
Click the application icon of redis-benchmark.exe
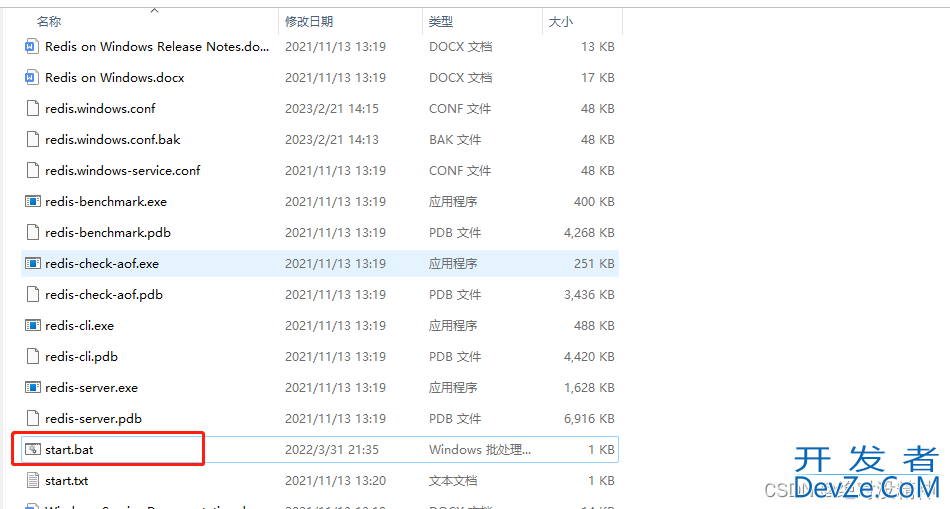pyautogui.click(x=33, y=201)
